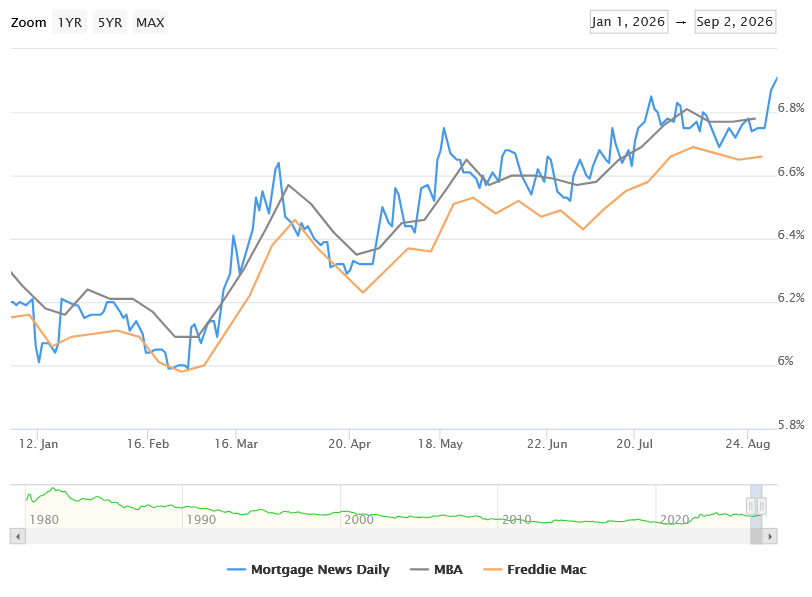Image resolution: width=812 pixels, height=597 pixels.
Task: Edit the Sep 2, 2026 end date
Action: [735, 22]
